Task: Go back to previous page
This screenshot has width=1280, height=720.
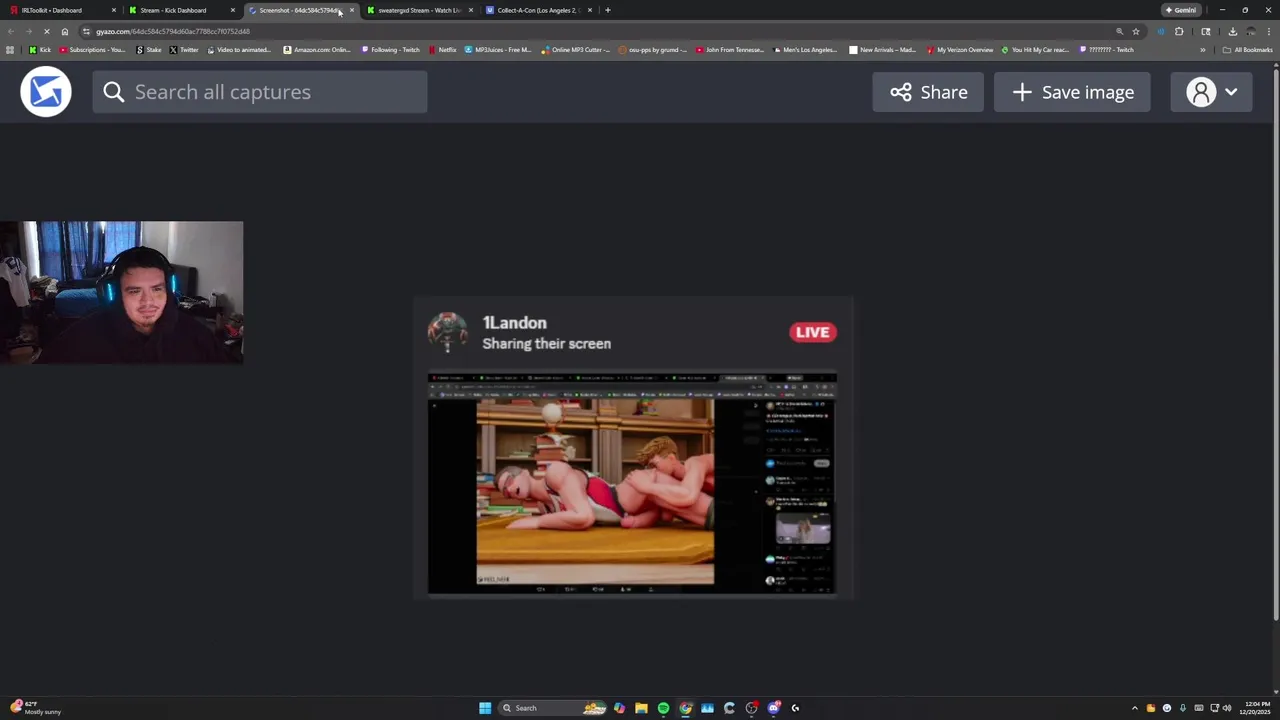Action: (10, 31)
